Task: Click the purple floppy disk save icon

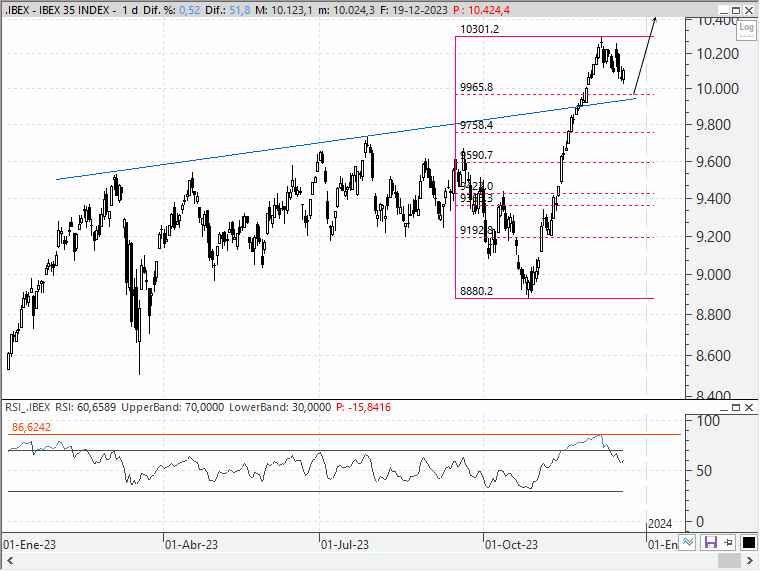Action: [x=711, y=542]
